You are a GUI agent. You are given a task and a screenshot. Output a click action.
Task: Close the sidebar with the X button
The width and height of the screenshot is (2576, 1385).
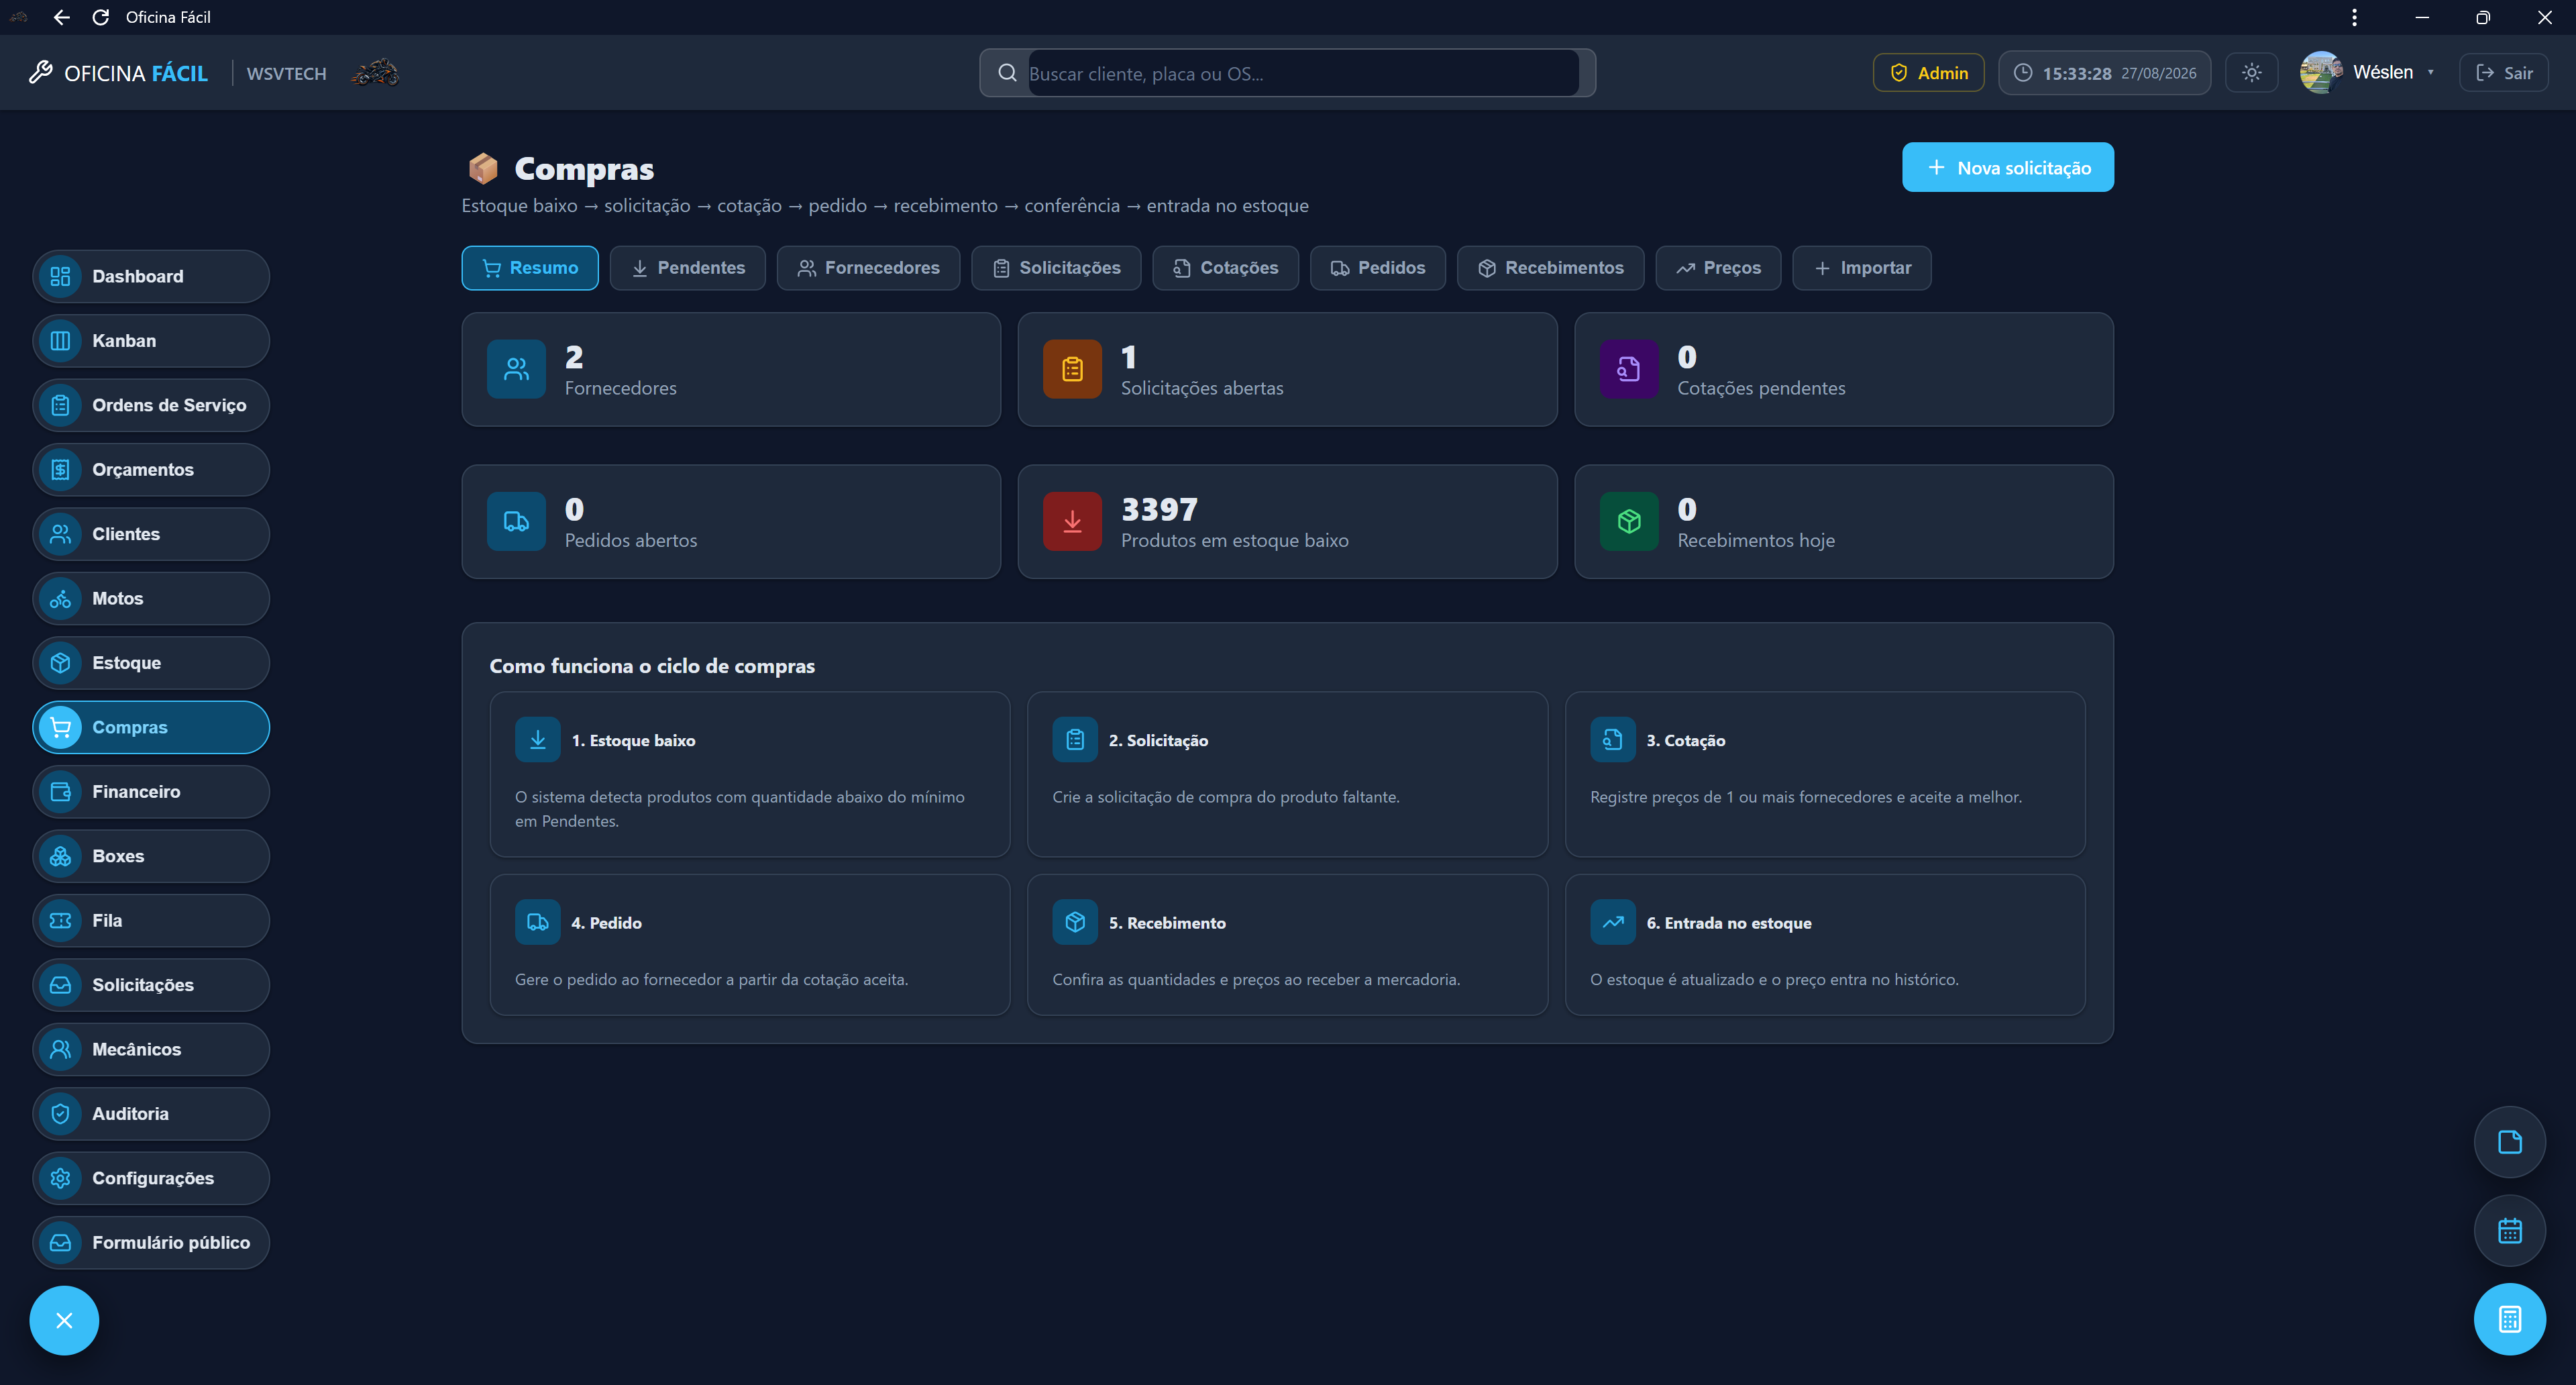coord(64,1320)
